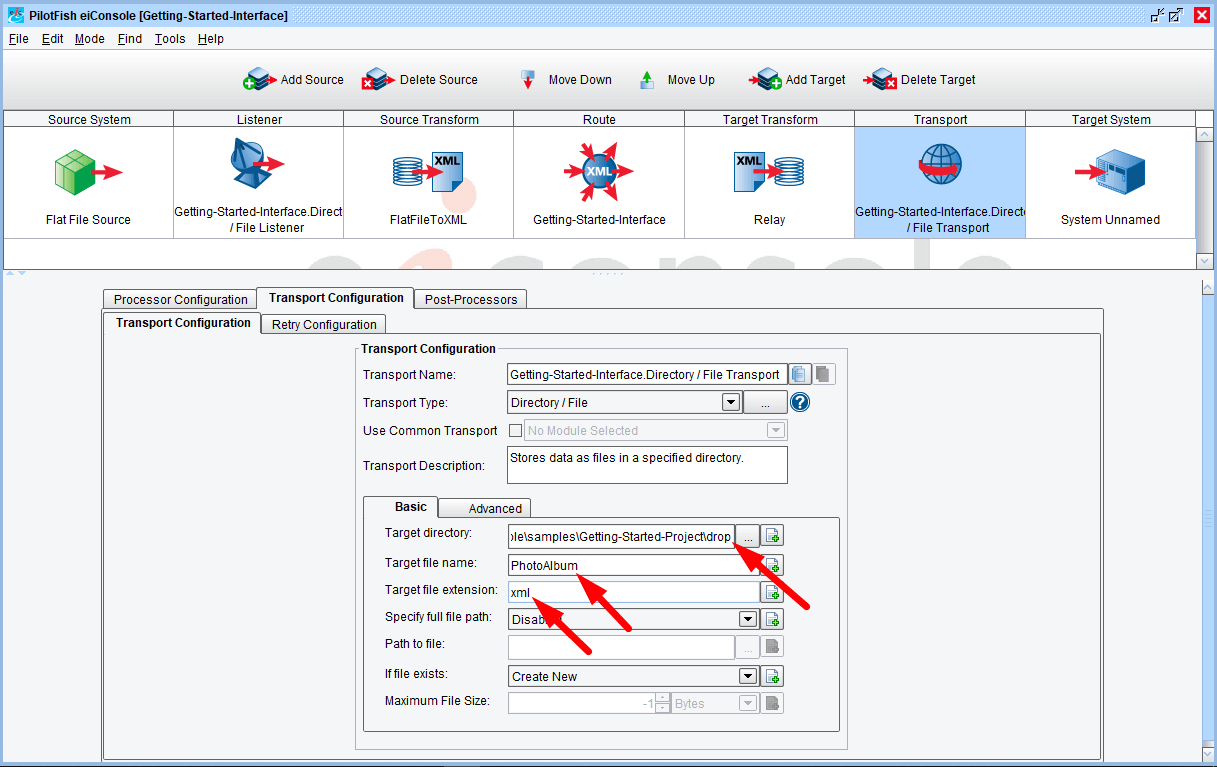This screenshot has height=767, width=1217.
Task: Click the Move Up arrow button
Action: coord(677,80)
